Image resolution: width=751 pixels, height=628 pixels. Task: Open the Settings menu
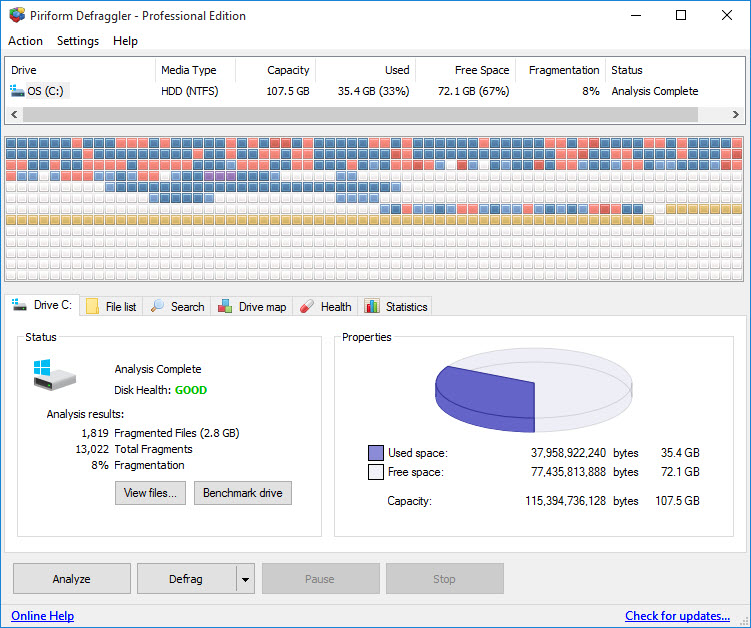pyautogui.click(x=78, y=41)
